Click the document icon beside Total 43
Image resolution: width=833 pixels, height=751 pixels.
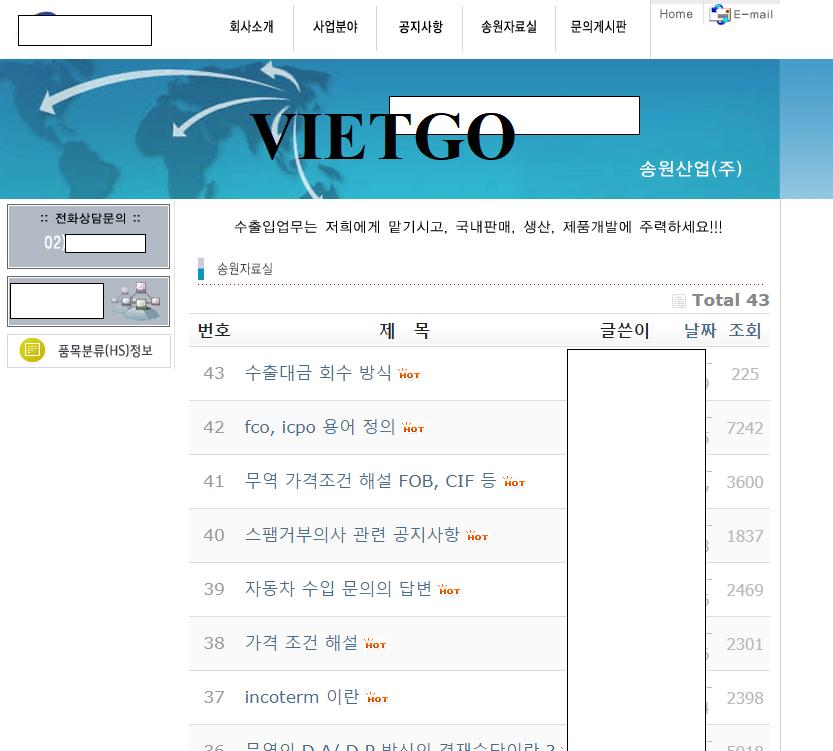[x=679, y=301]
